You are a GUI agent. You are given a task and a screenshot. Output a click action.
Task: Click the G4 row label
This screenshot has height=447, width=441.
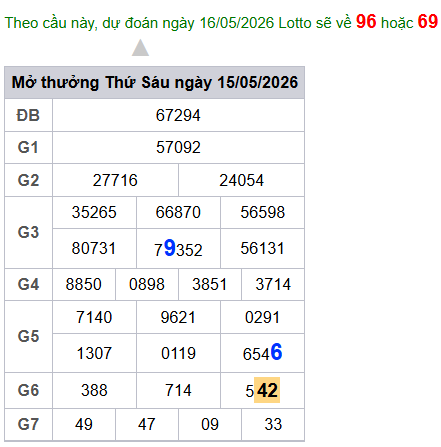pos(28,284)
